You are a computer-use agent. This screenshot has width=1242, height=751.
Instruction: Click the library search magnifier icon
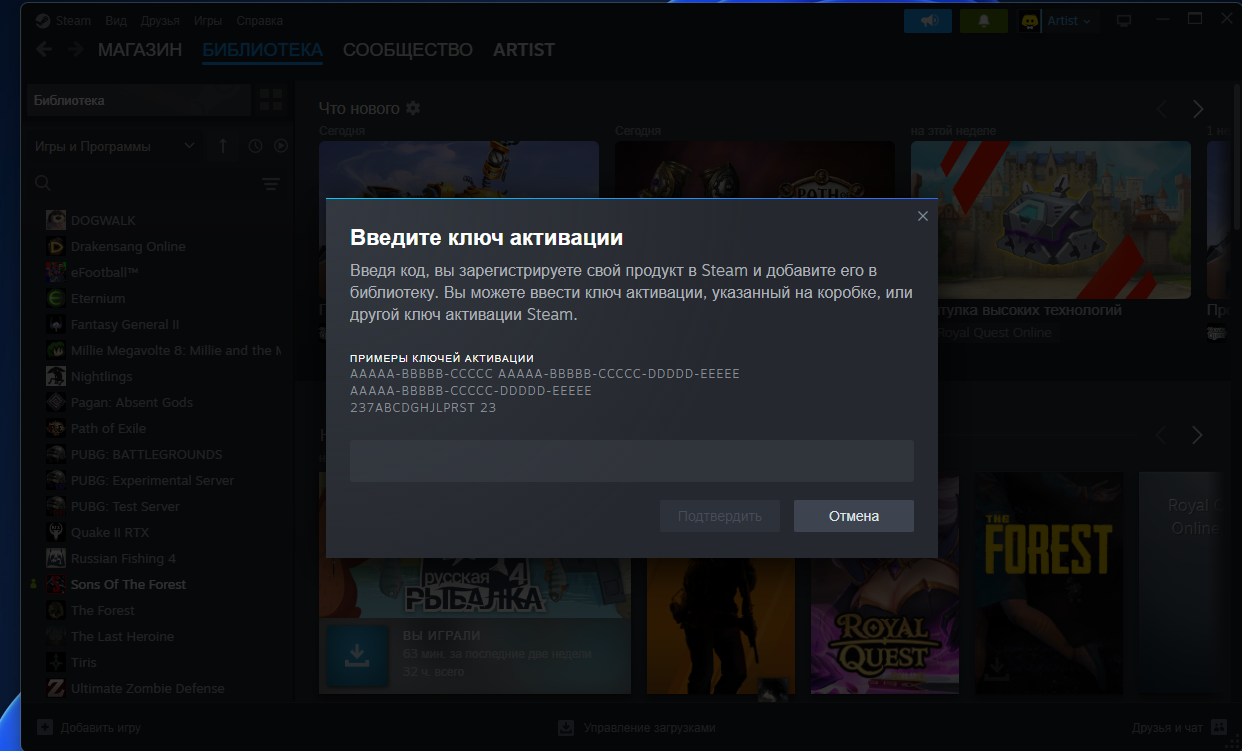point(43,183)
